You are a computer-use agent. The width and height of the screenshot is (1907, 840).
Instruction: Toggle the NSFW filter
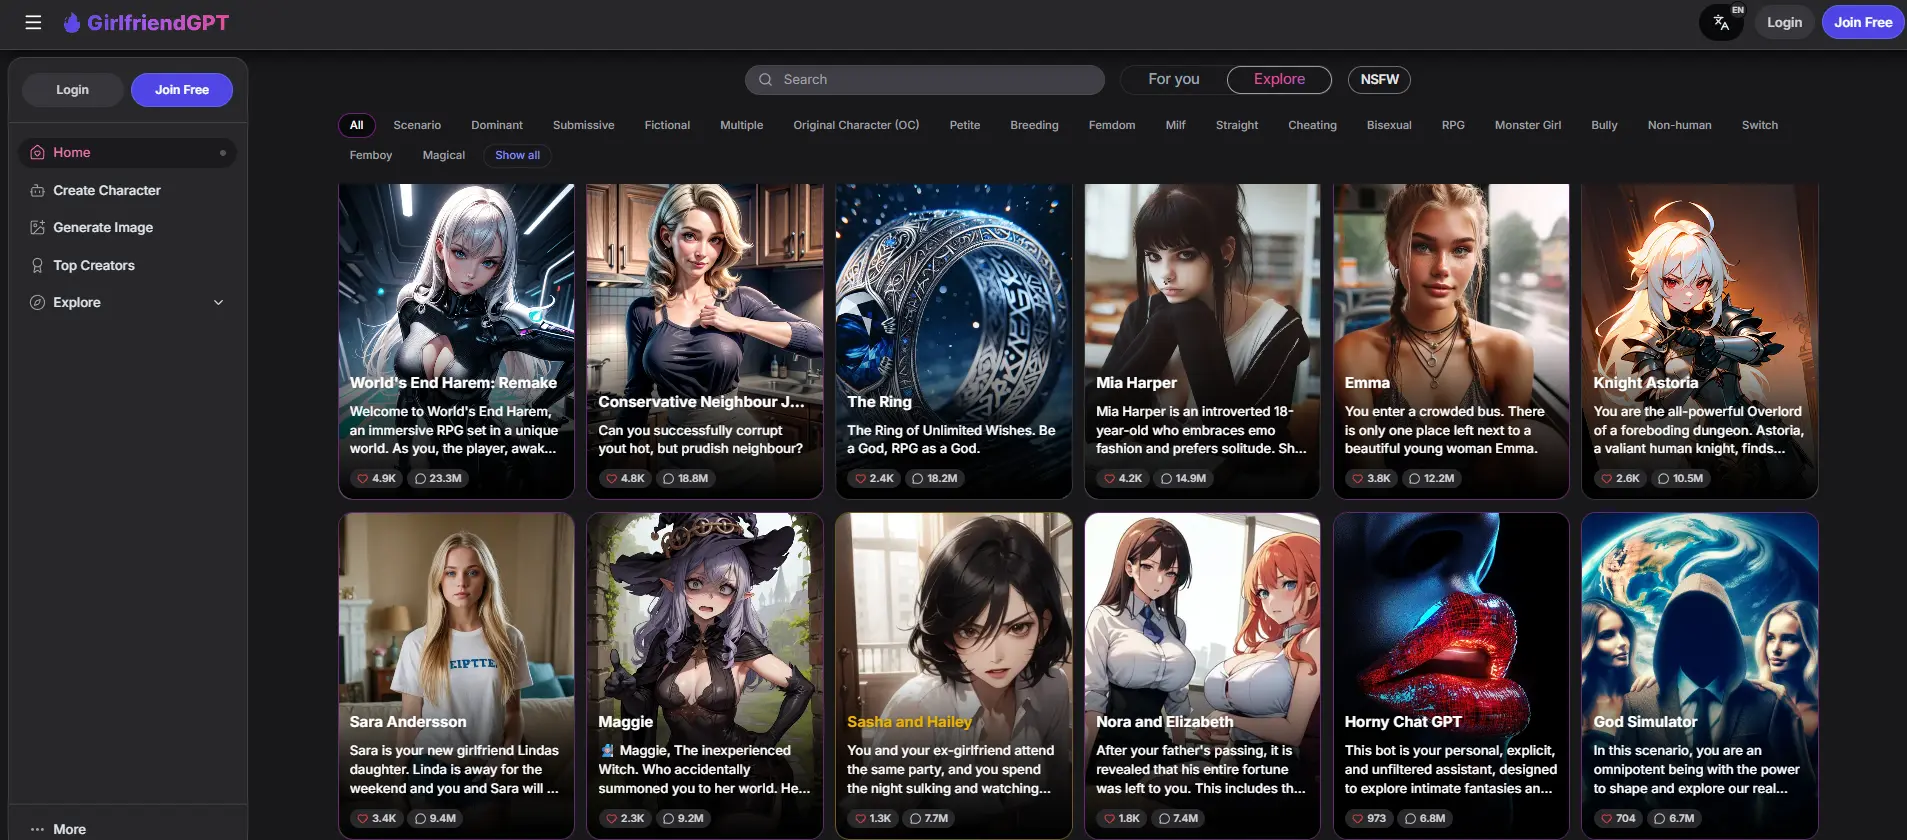pos(1379,79)
